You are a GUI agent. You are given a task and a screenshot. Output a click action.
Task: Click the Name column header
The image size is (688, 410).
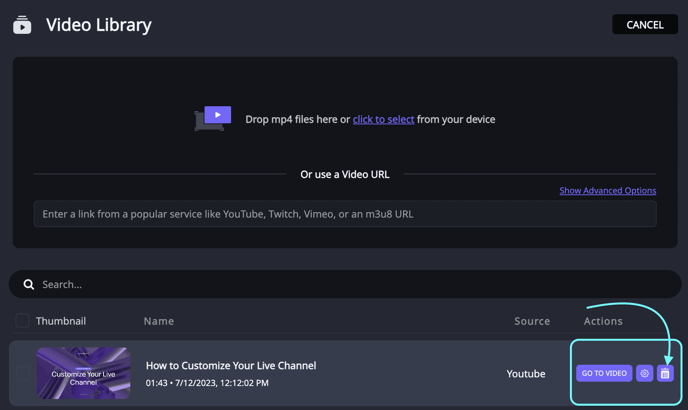(x=159, y=321)
